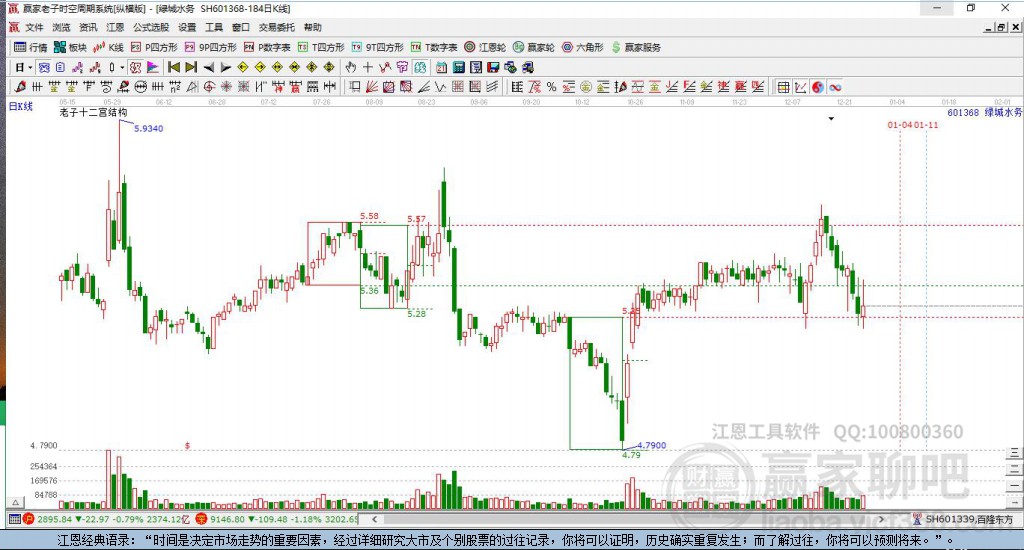This screenshot has width=1024, height=550.
Task: Toggle the highlighted blue grid icon
Action: click(43, 67)
